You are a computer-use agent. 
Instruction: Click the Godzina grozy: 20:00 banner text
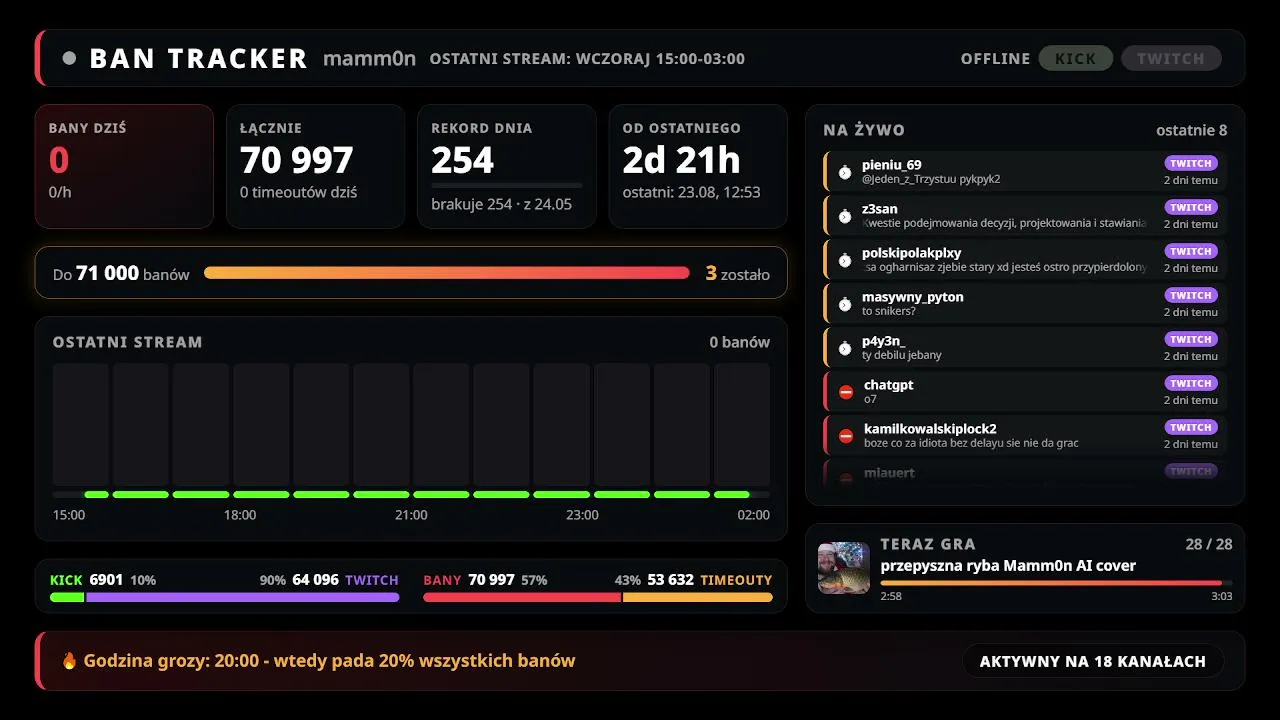click(x=329, y=661)
